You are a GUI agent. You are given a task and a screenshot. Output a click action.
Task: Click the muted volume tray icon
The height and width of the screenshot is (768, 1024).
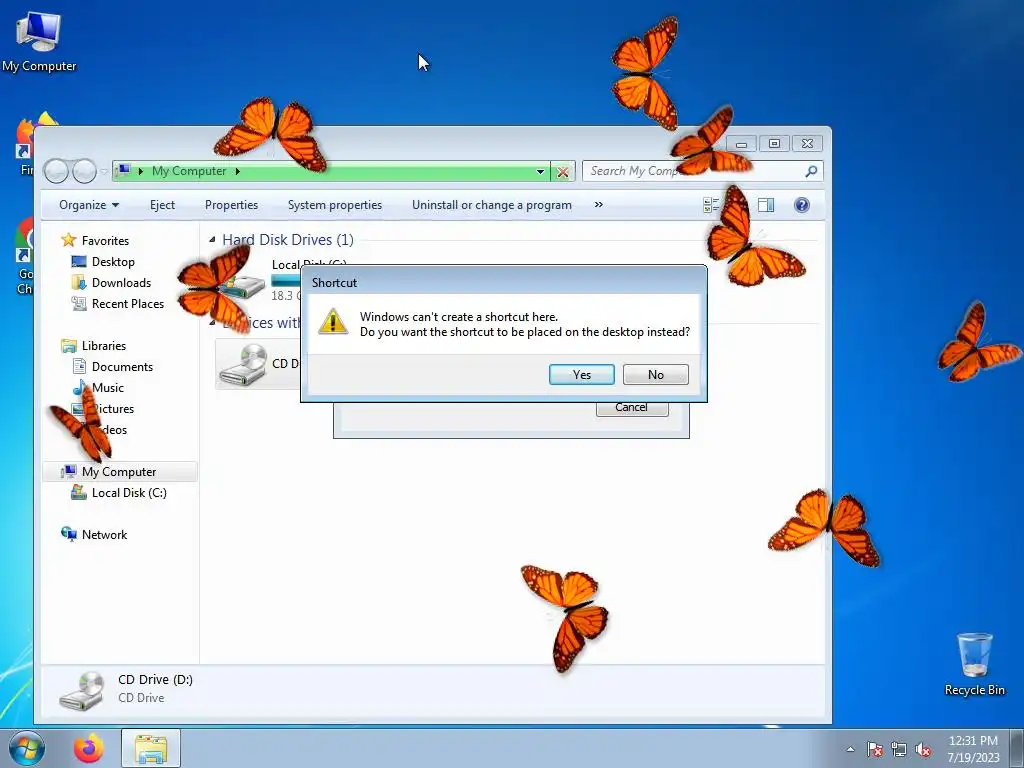pyautogui.click(x=923, y=749)
